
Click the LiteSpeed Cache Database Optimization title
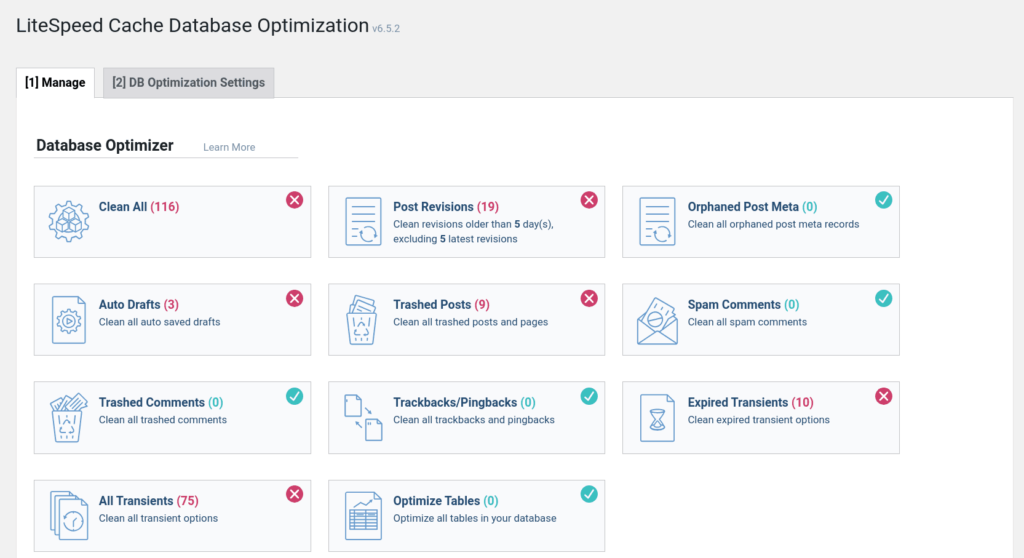point(193,25)
